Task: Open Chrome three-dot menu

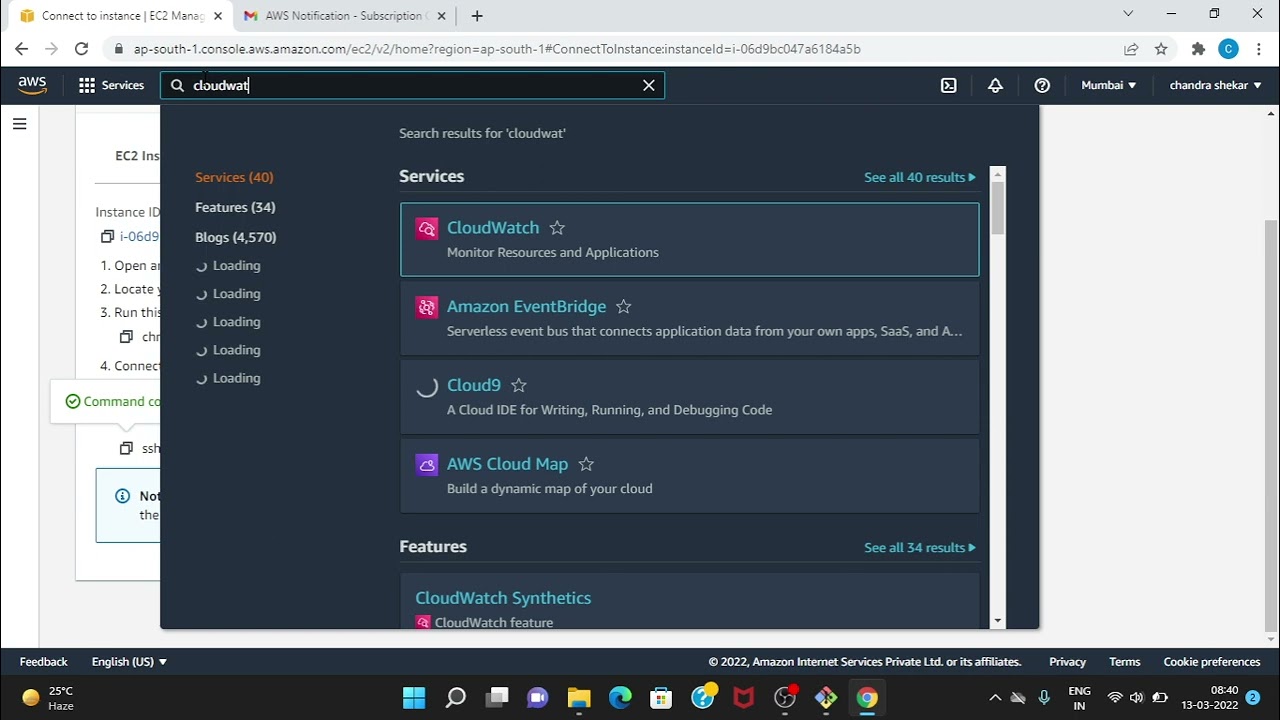Action: coord(1259,49)
